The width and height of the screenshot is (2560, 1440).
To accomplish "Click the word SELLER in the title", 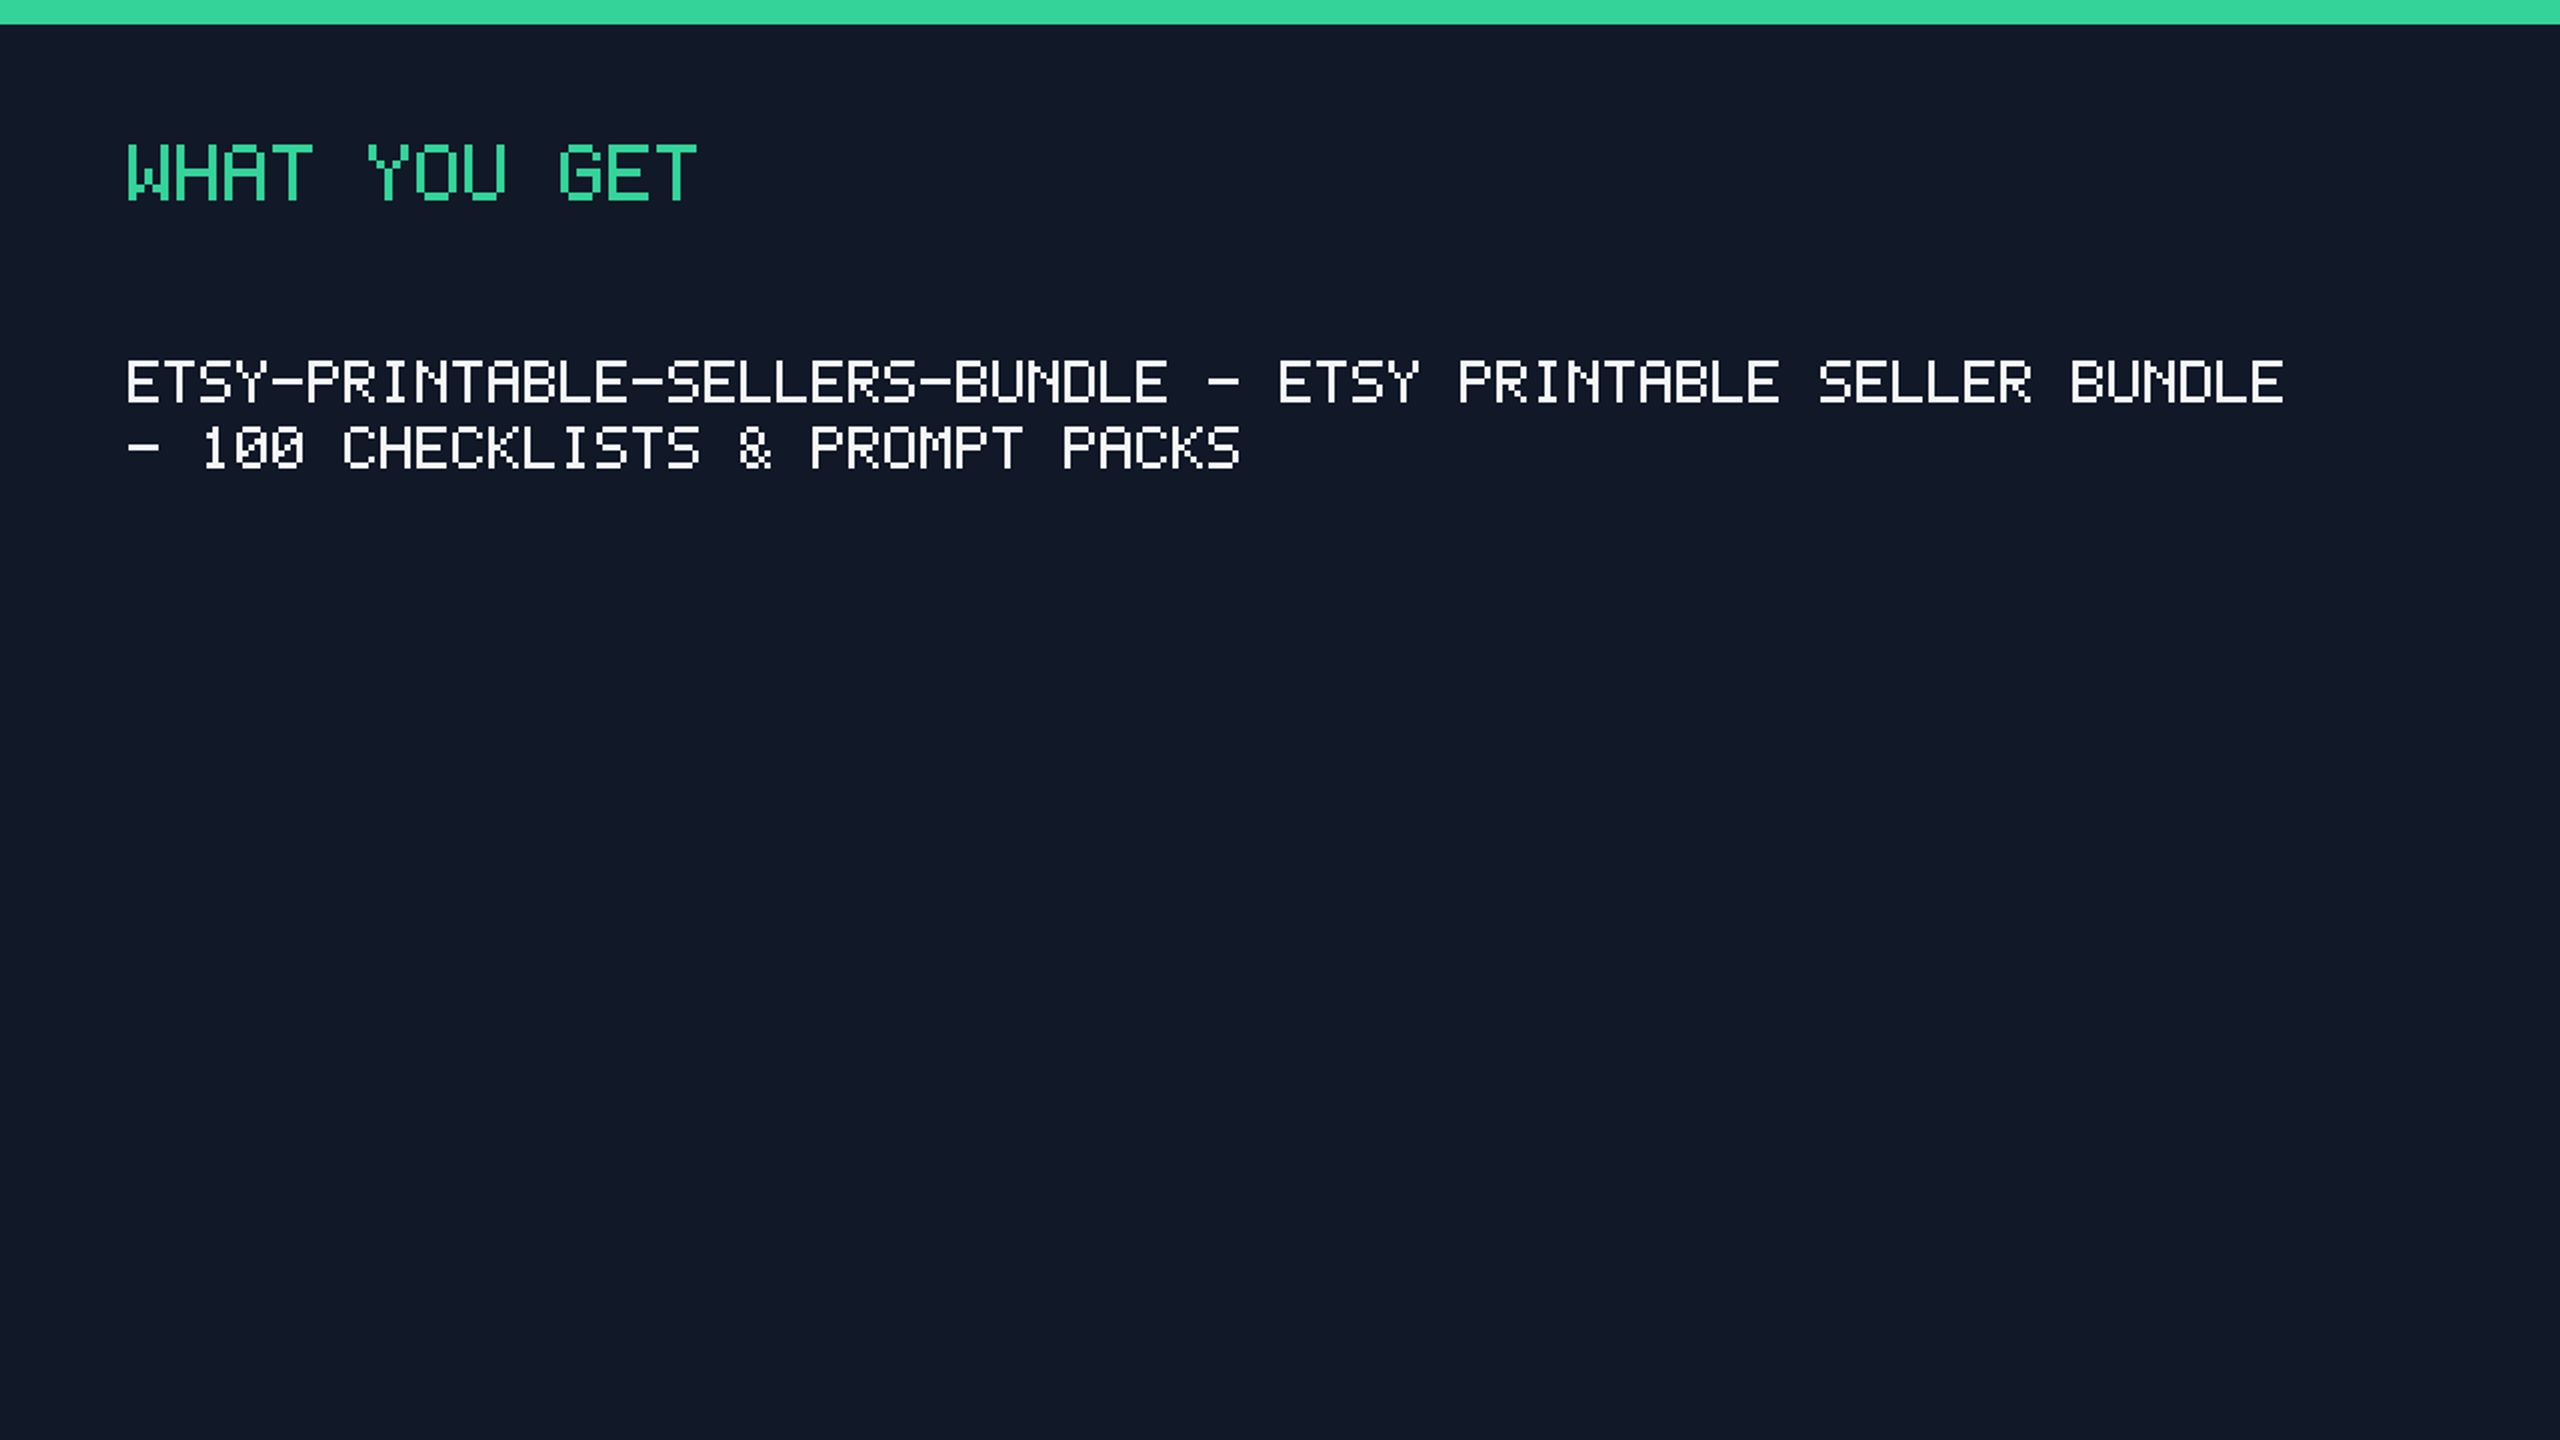I will (1925, 383).
